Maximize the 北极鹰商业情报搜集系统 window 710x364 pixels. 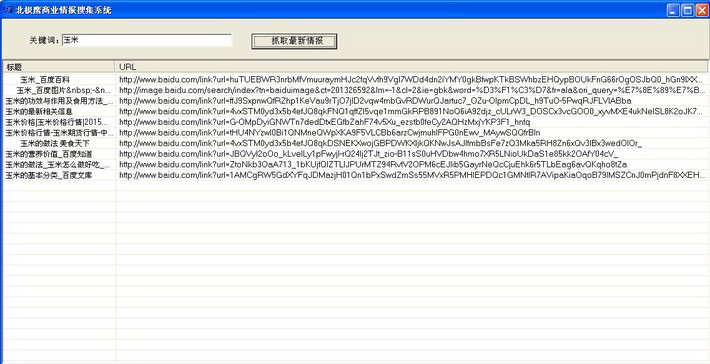(687, 10)
